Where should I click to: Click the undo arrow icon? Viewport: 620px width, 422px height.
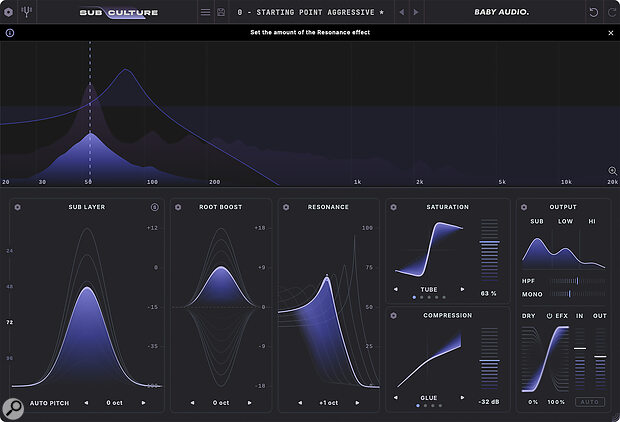(x=593, y=12)
